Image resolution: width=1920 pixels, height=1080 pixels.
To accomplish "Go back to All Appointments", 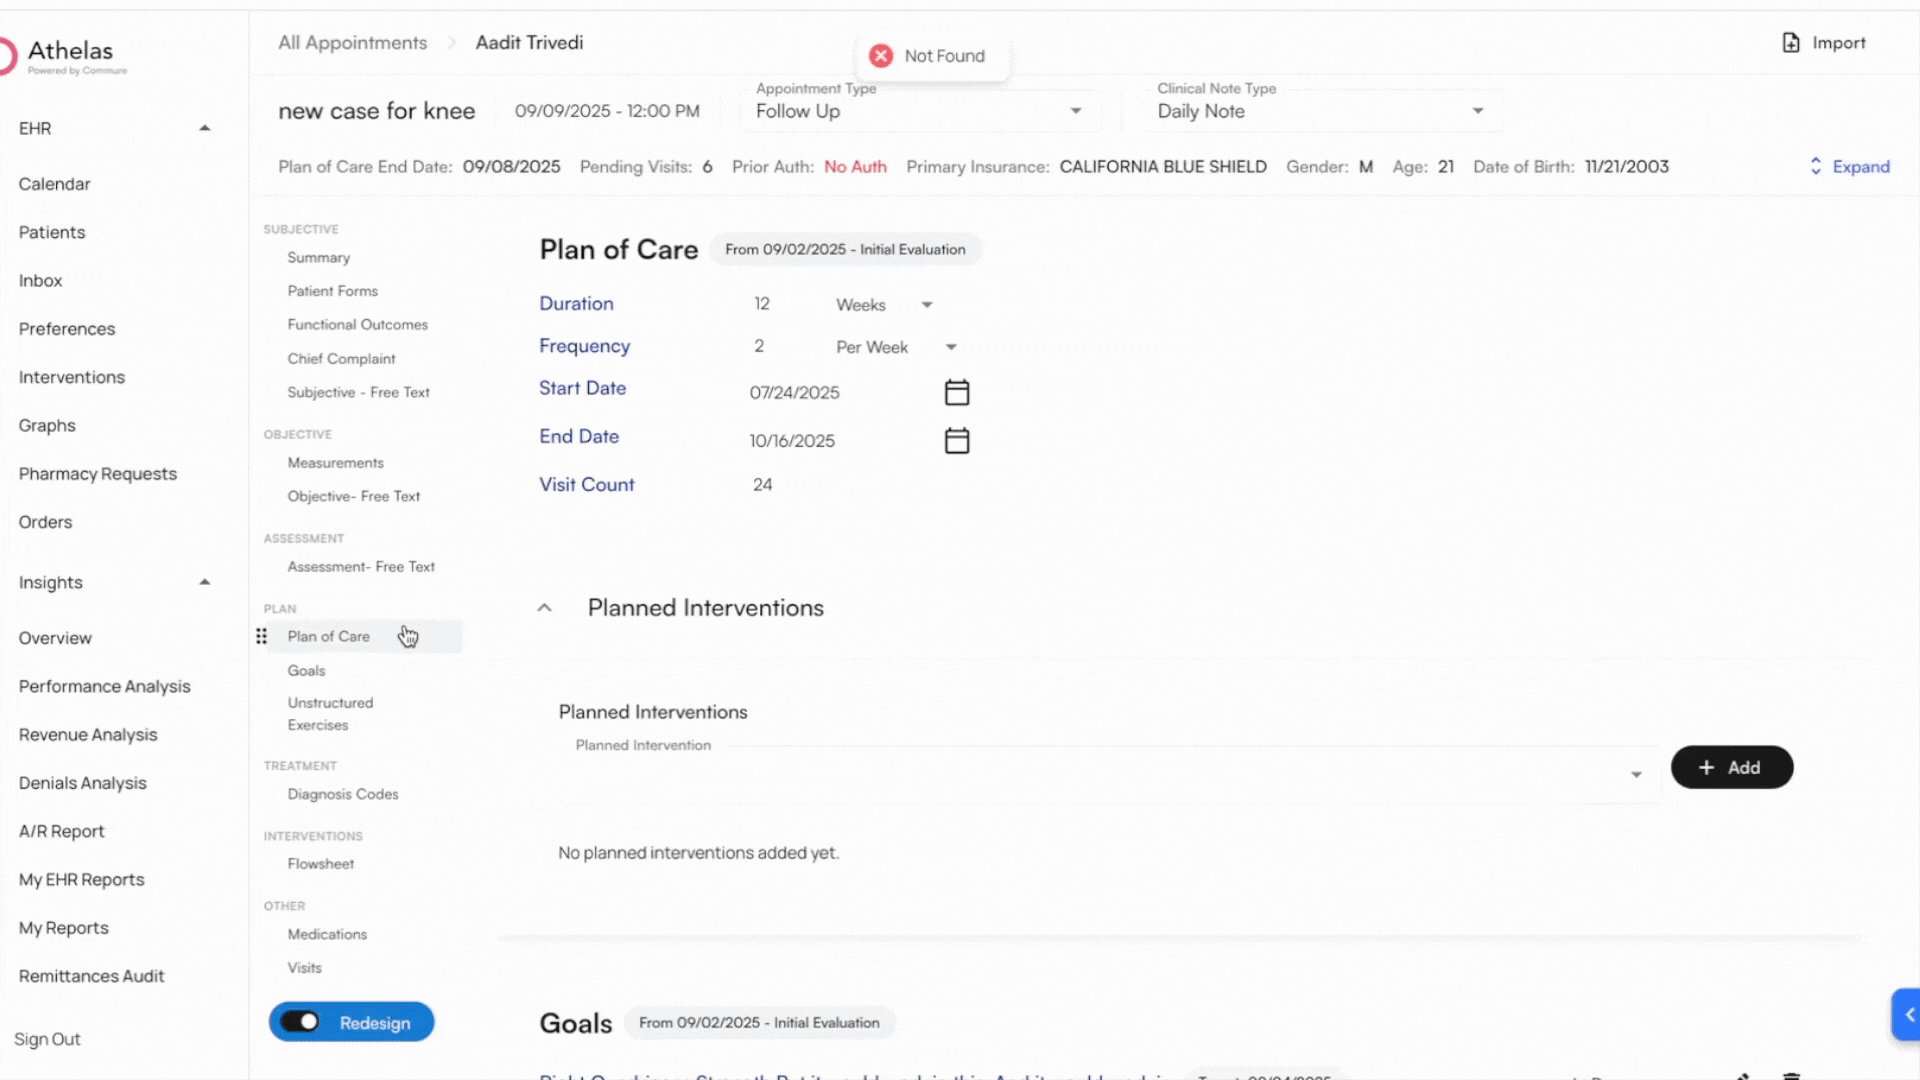I will click(x=352, y=43).
